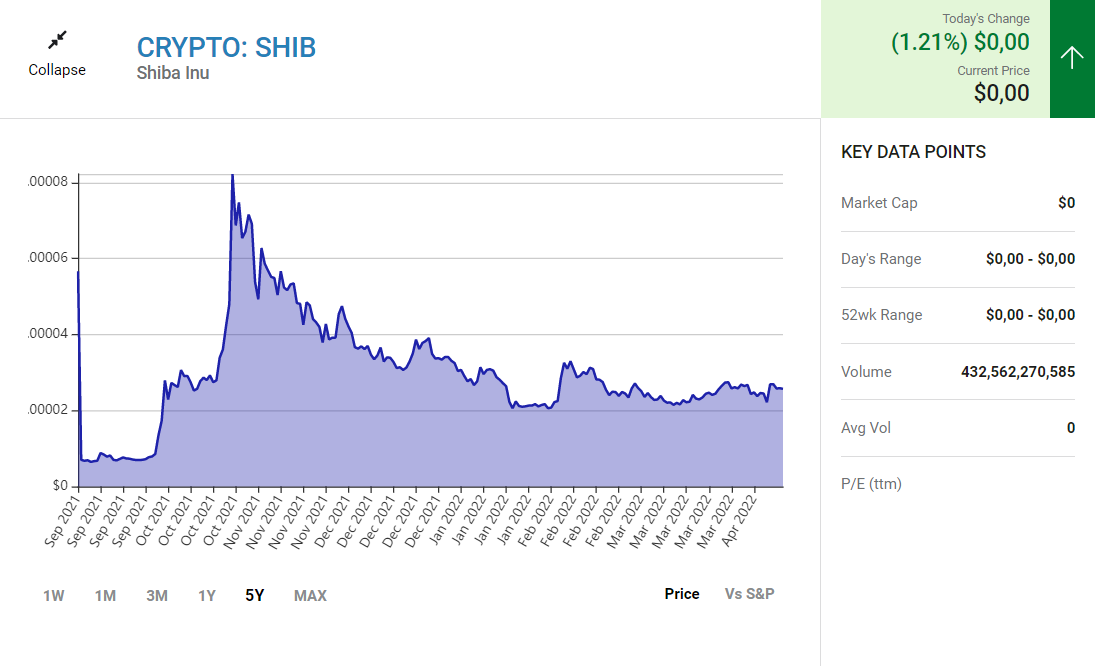This screenshot has height=666, width=1095.
Task: Click the chart's highest price peak
Action: point(233,175)
